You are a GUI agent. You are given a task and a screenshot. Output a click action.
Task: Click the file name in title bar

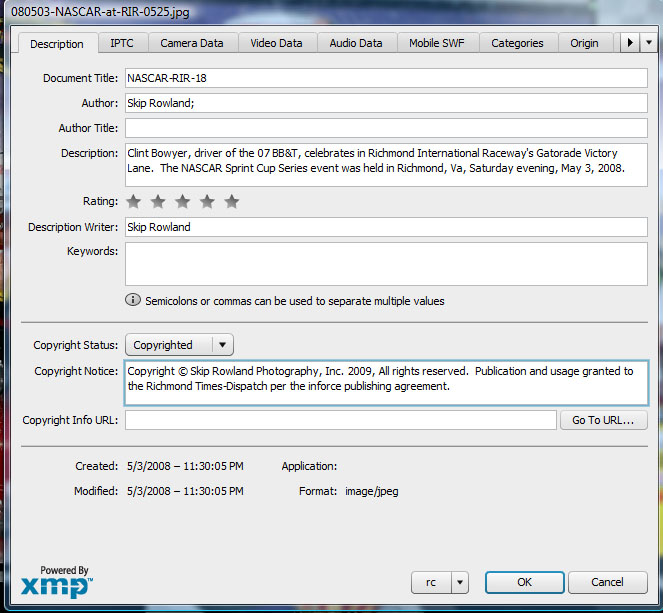tap(100, 12)
